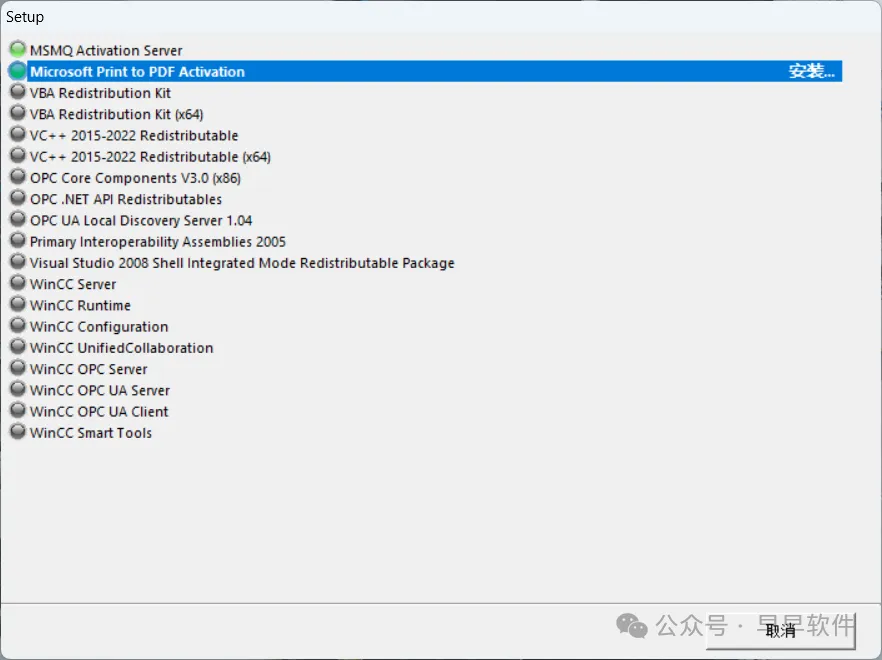
Task: Select the WinCC Runtime entry
Action: [80, 306]
